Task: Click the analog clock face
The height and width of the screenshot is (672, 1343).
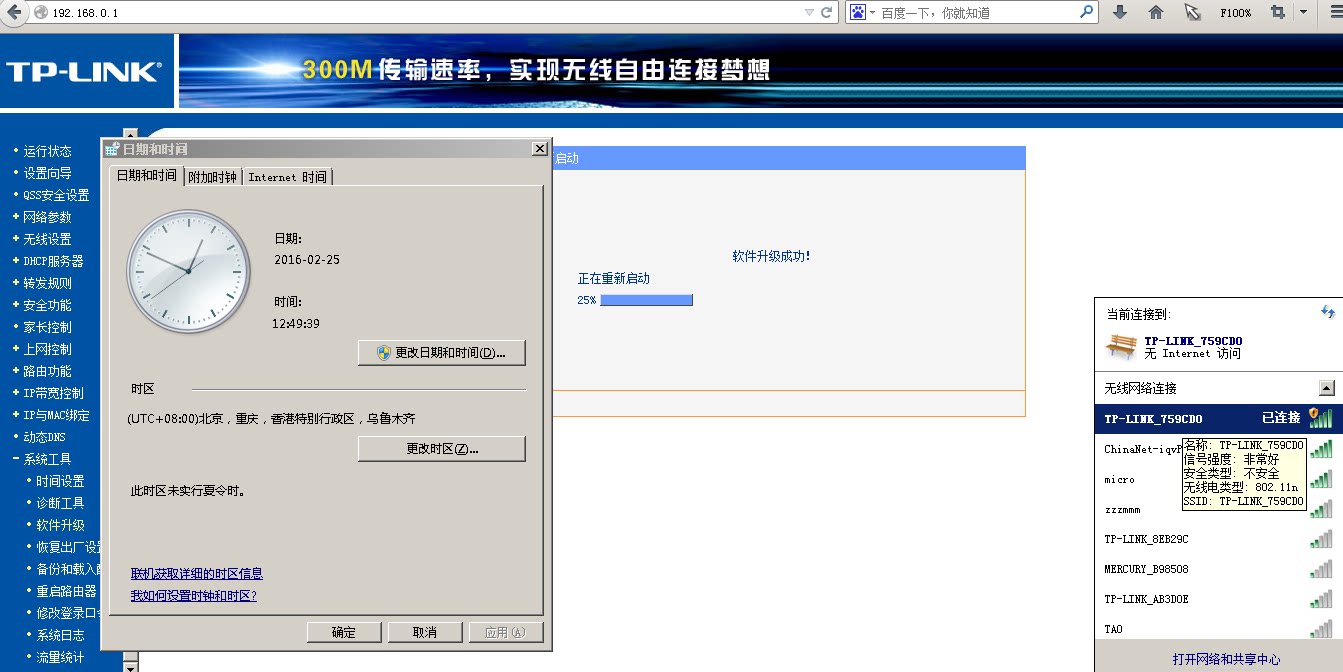Action: 188,272
